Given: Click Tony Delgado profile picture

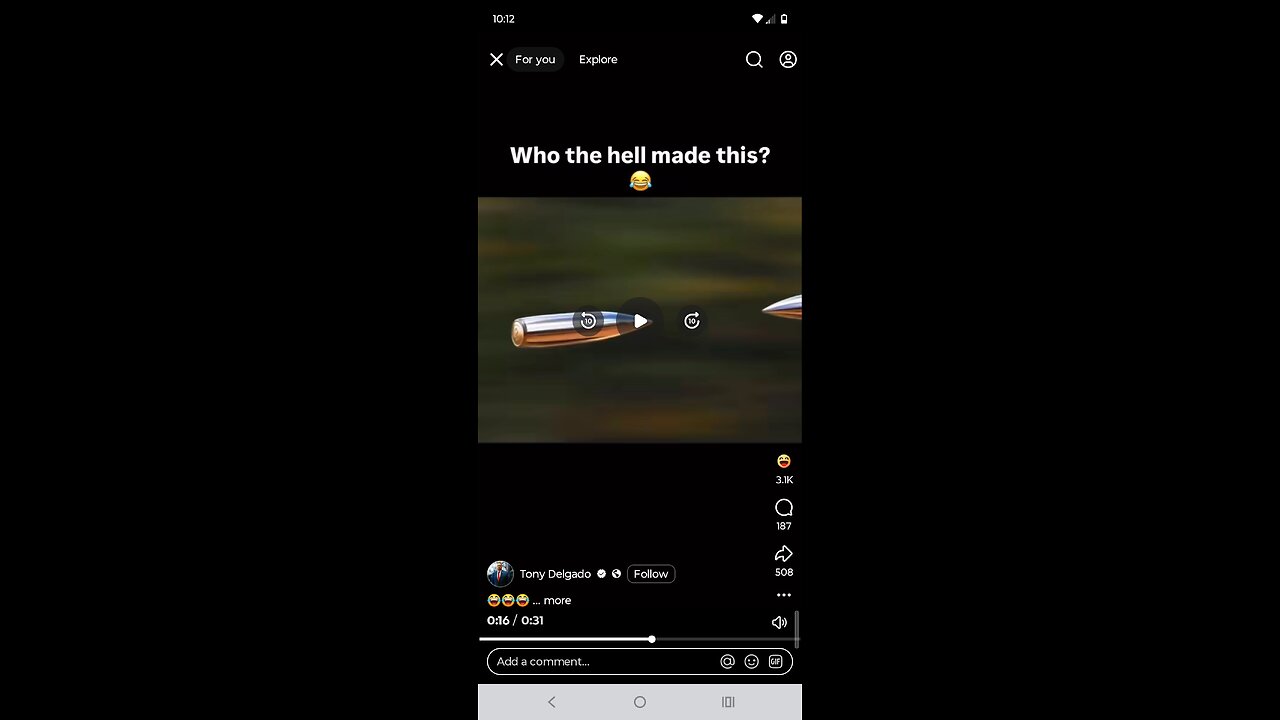Looking at the screenshot, I should tap(500, 574).
